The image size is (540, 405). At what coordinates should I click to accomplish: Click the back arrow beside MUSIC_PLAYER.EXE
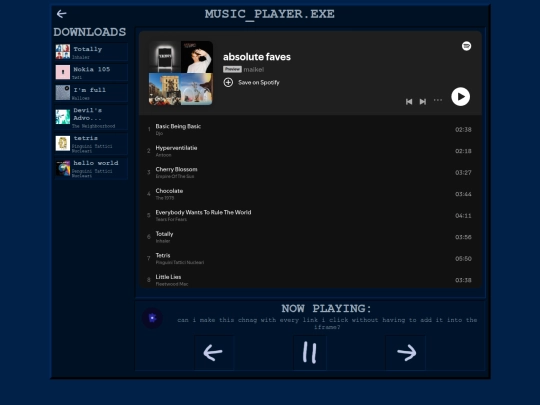click(61, 14)
